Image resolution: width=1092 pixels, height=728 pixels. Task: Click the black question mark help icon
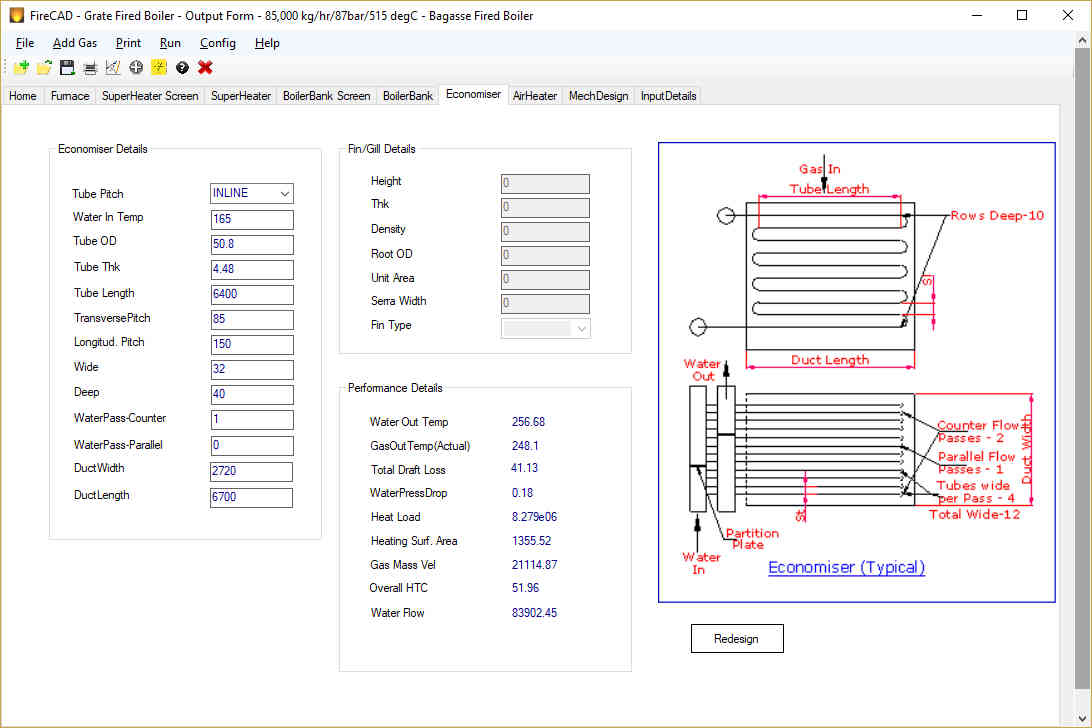click(182, 68)
